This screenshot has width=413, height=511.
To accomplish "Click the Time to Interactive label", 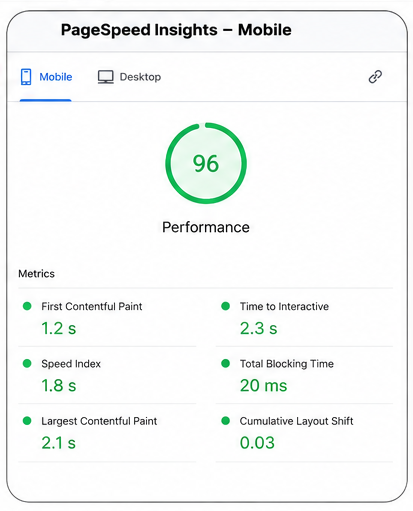I will pos(284,306).
